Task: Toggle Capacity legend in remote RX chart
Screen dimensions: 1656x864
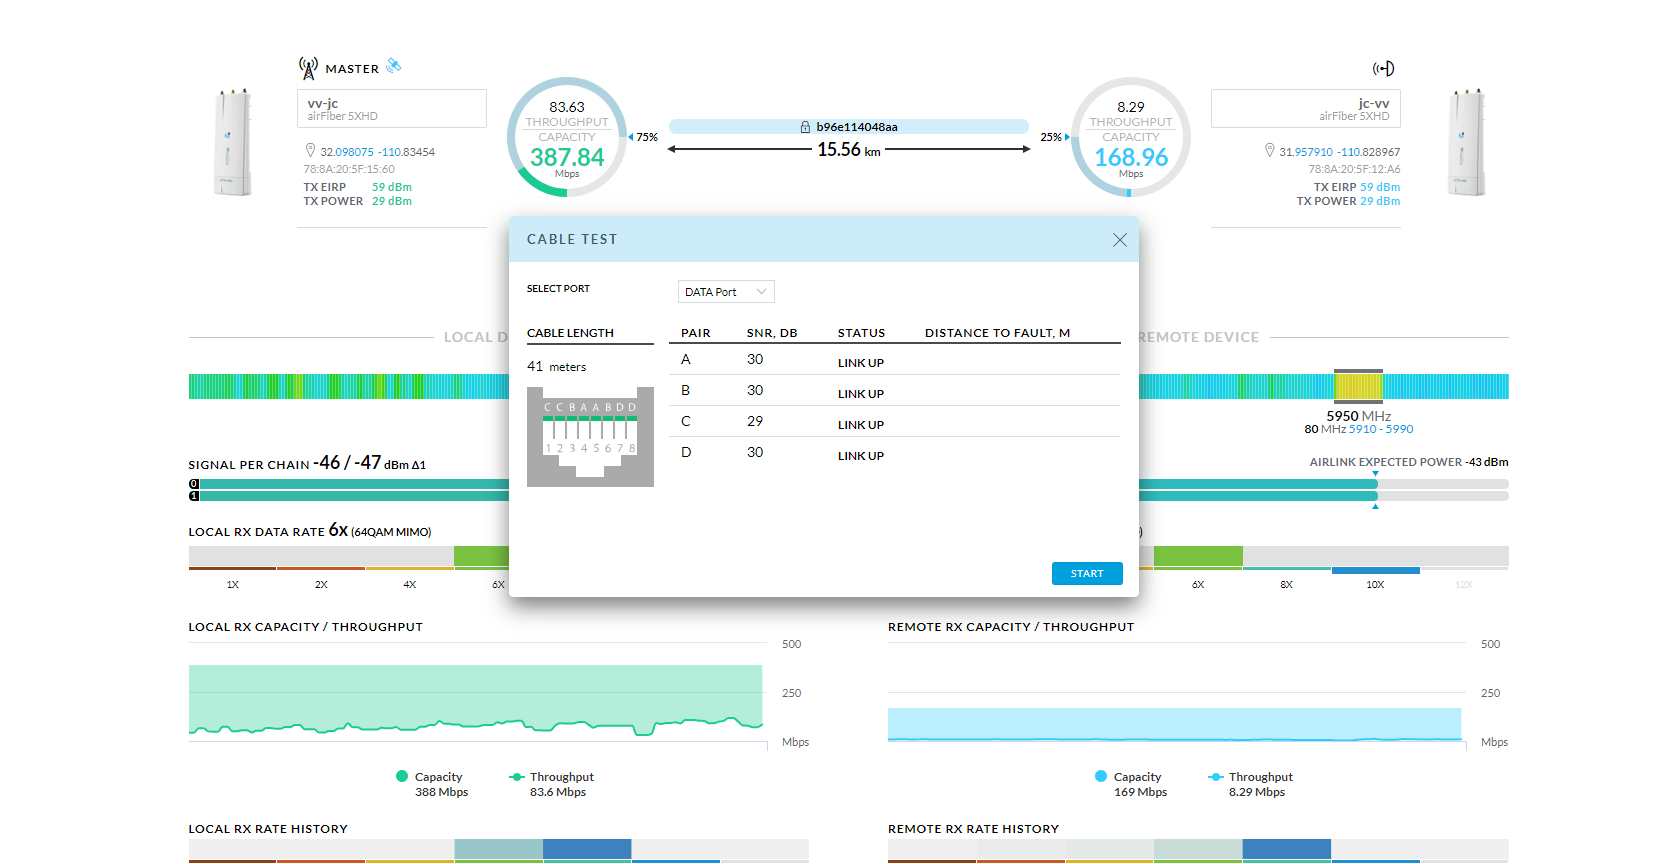Action: click(x=1129, y=777)
